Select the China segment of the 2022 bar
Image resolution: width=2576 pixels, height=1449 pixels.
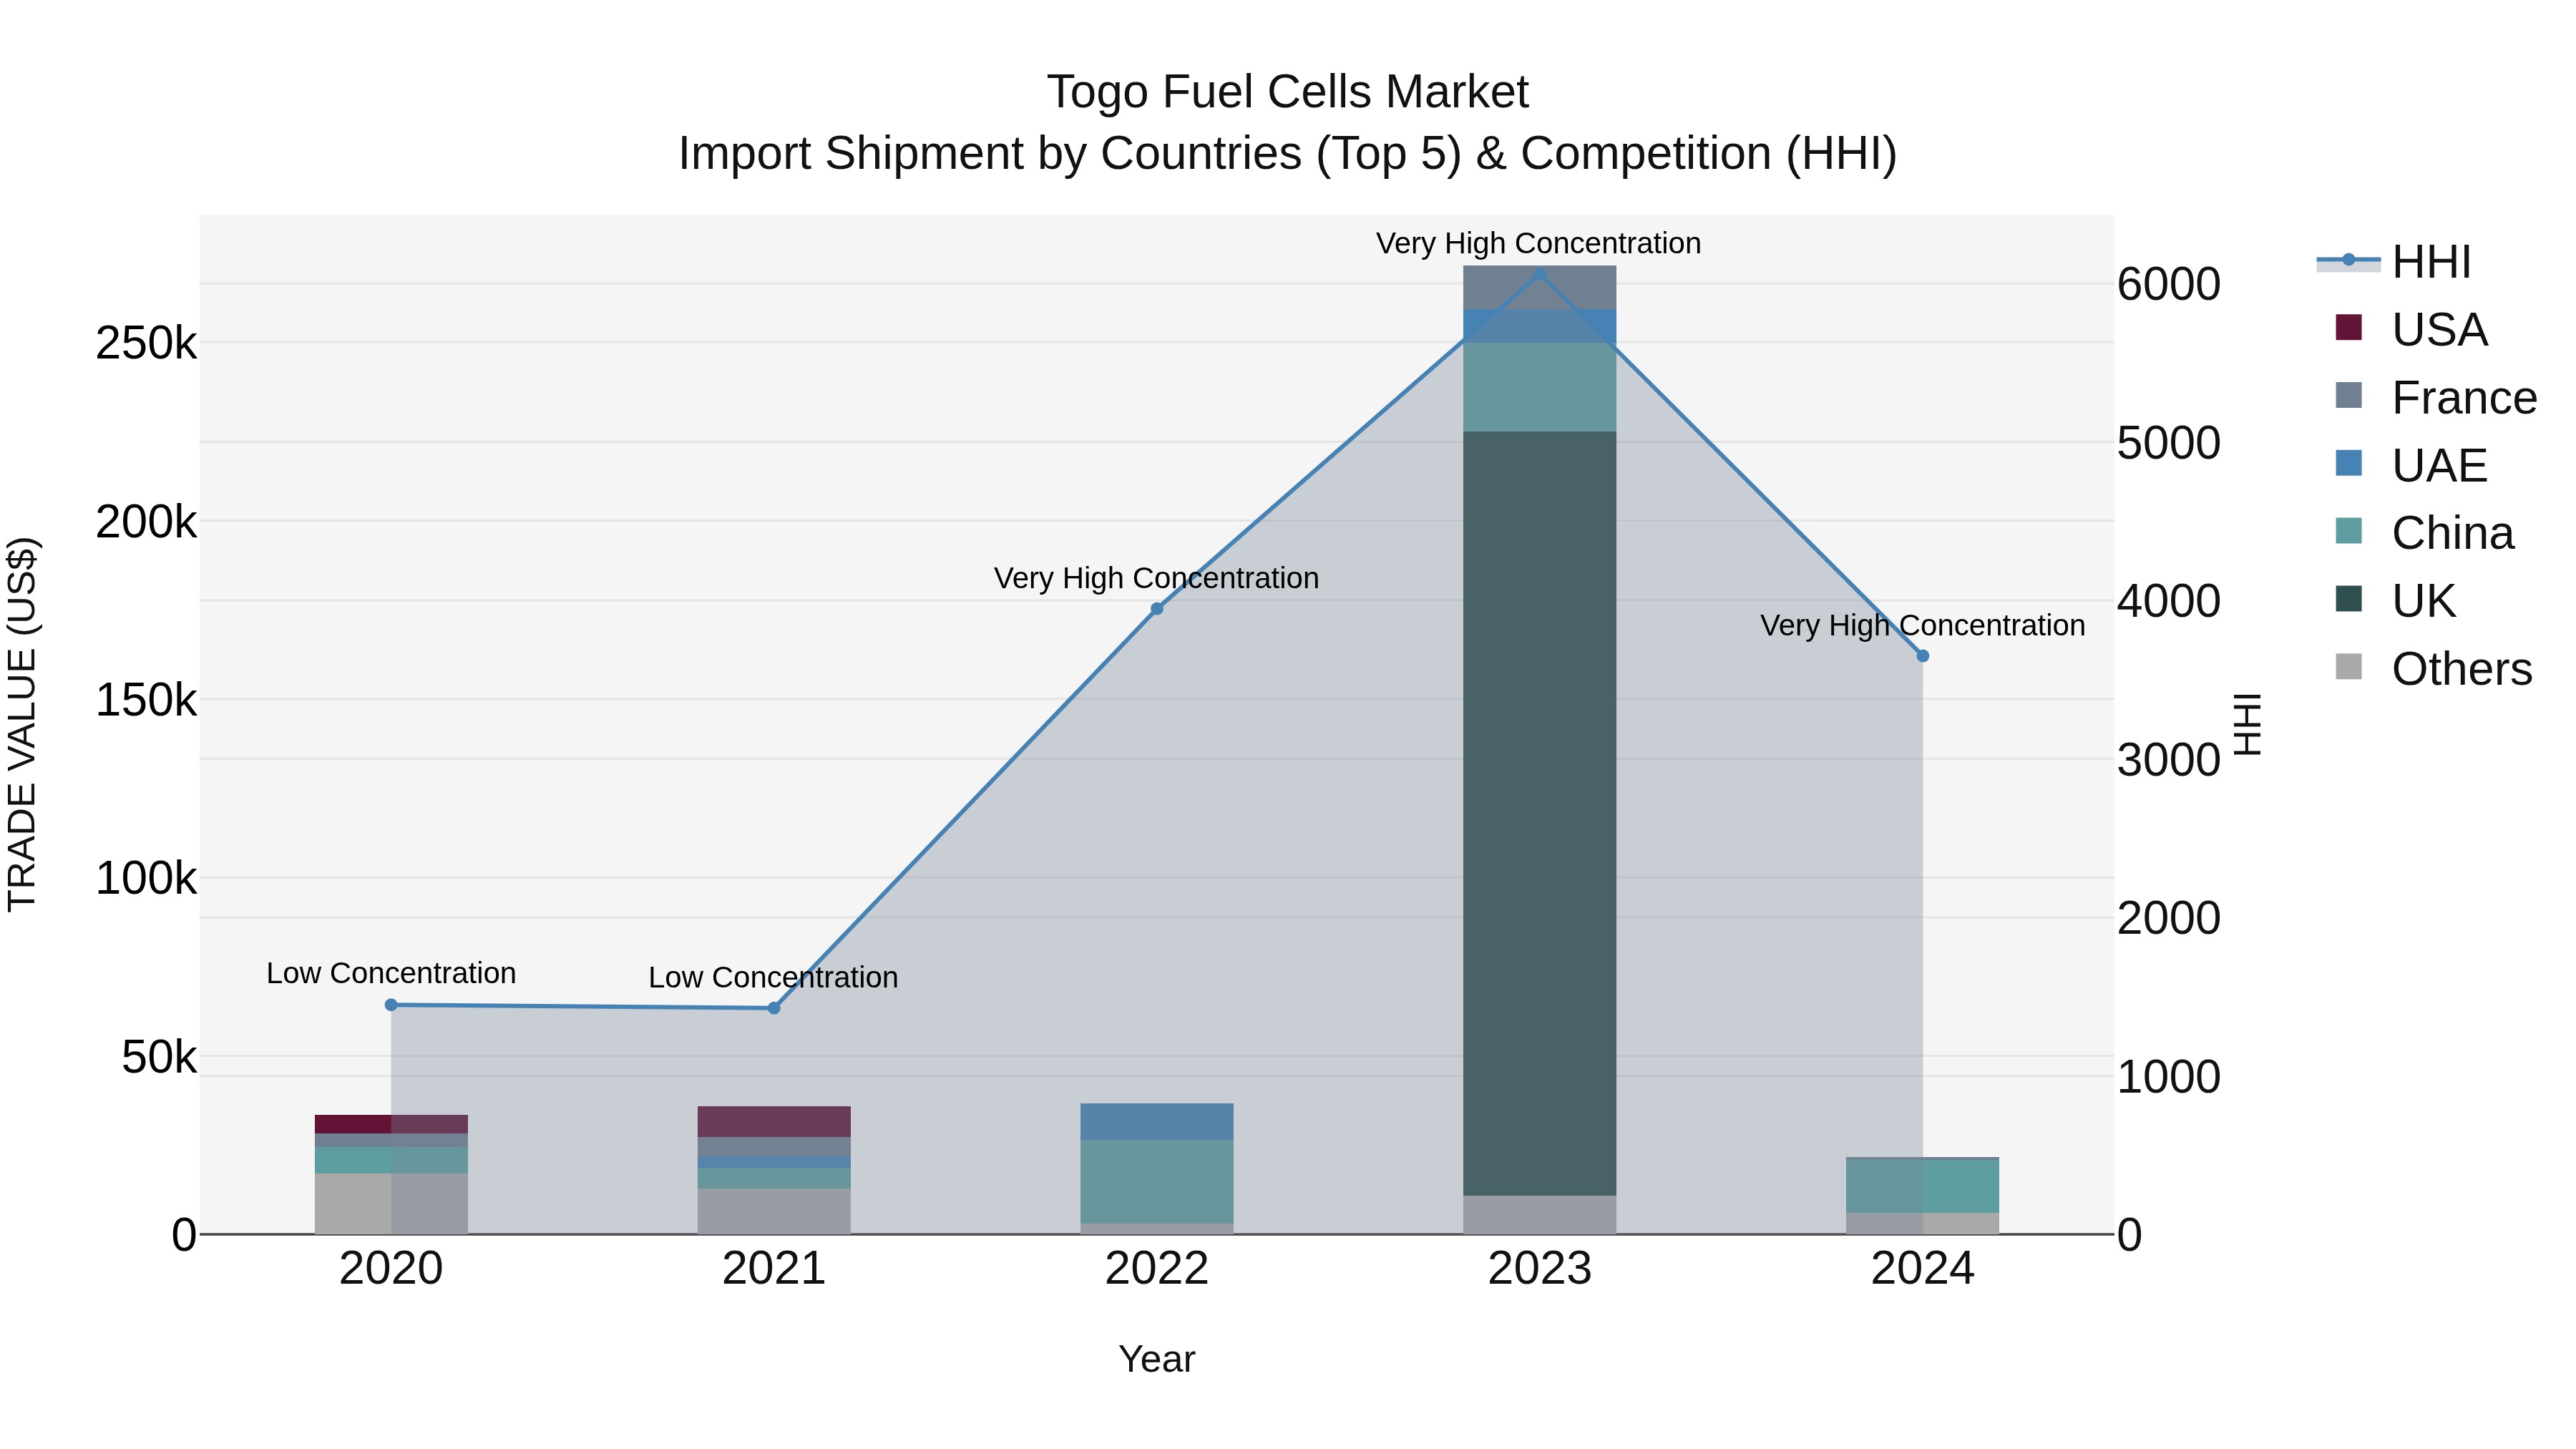1157,1182
